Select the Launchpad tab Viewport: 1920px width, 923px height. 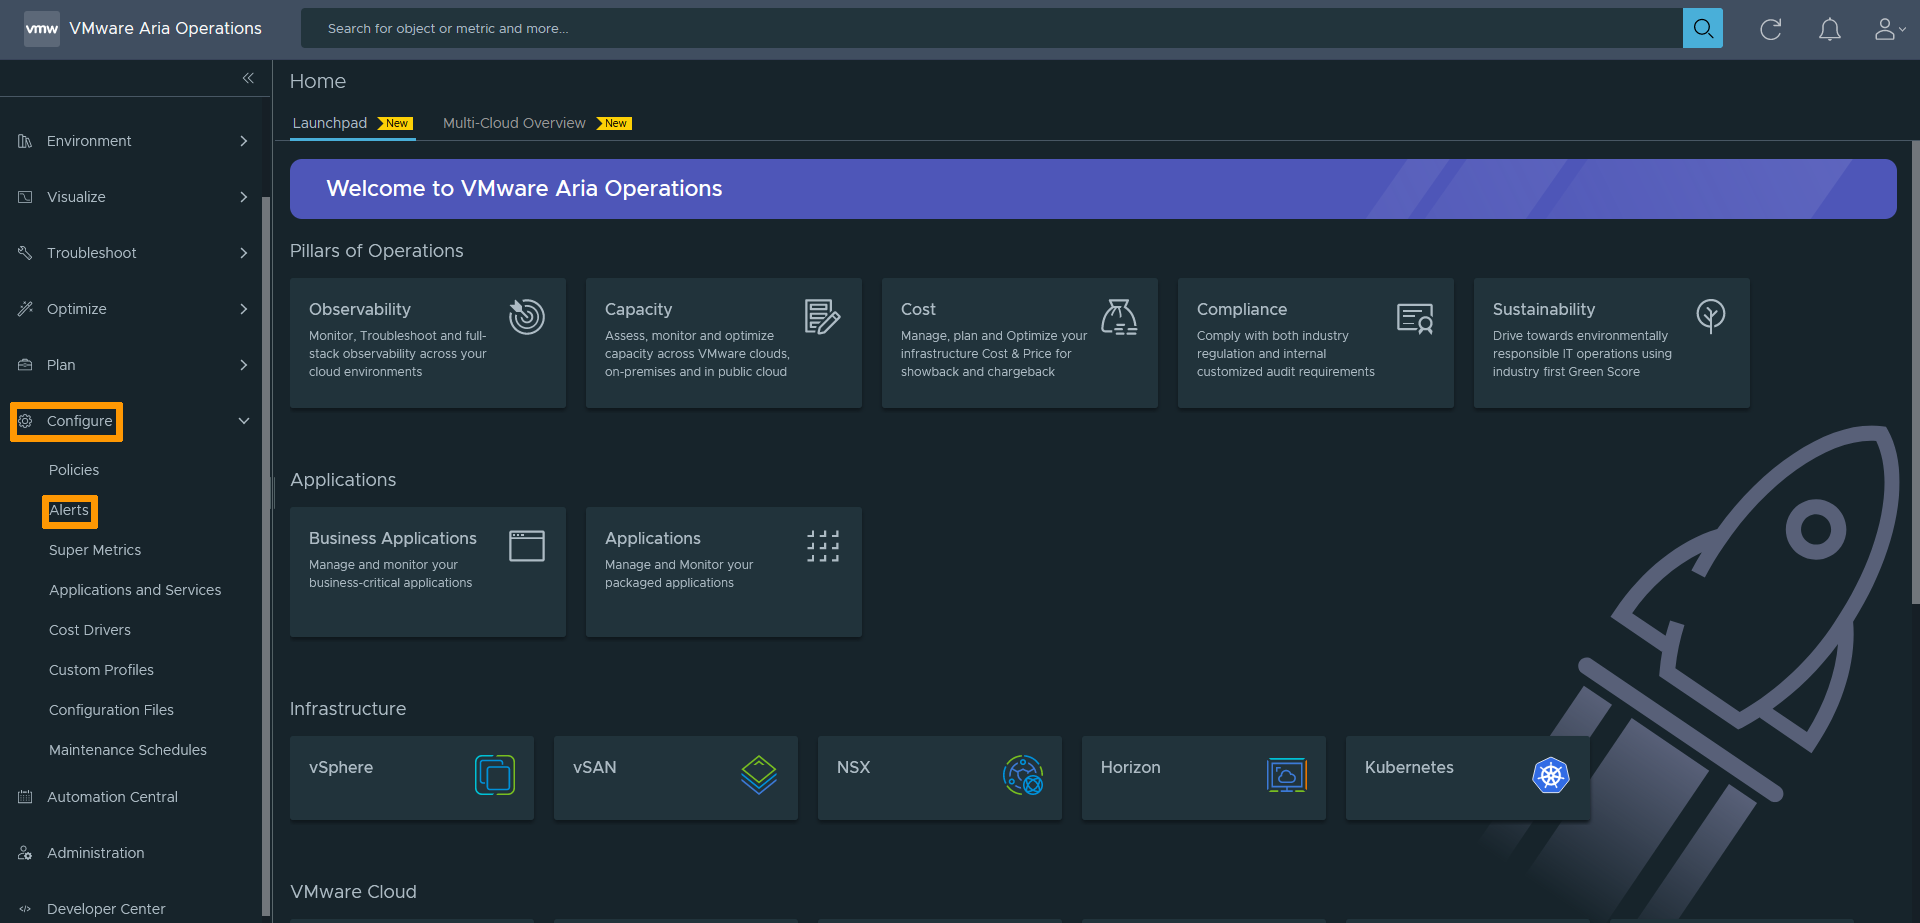[x=330, y=123]
